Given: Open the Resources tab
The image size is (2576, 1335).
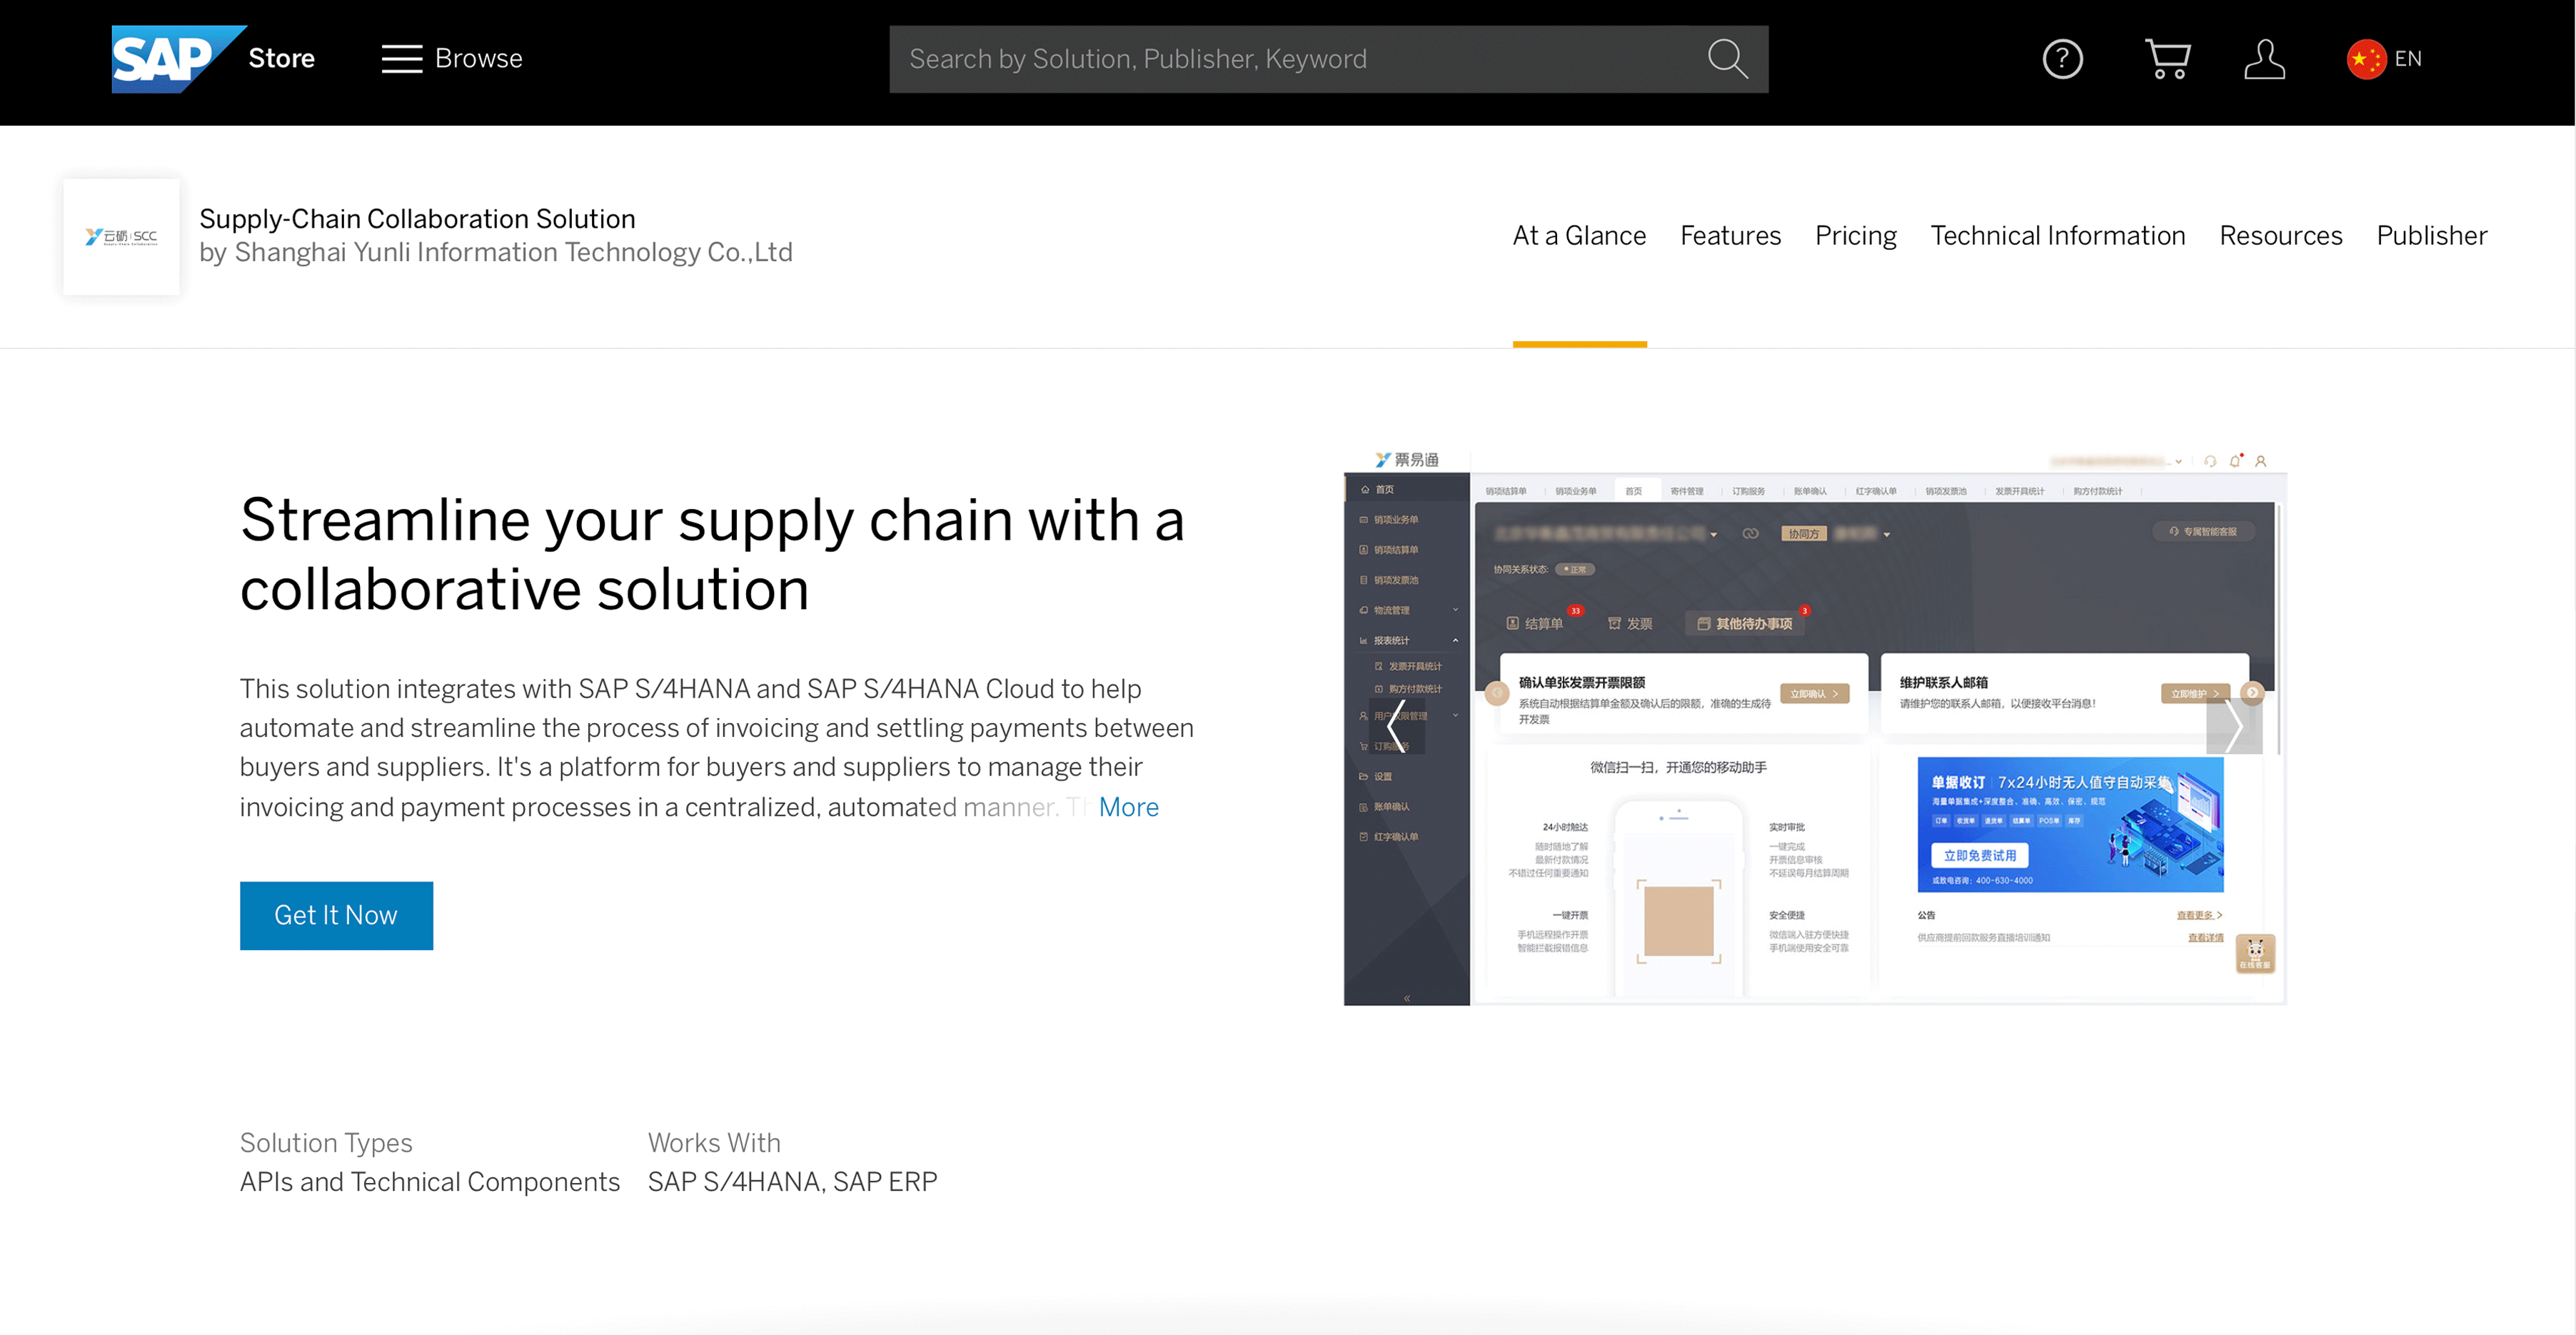Looking at the screenshot, I should click(2281, 236).
